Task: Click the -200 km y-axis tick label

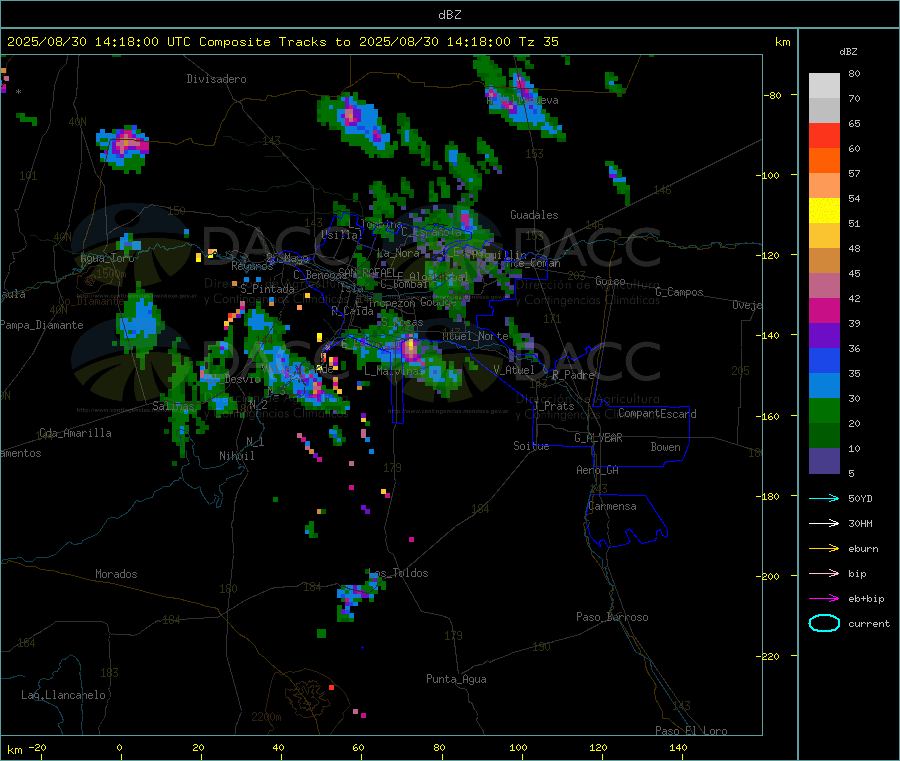Action: click(770, 576)
